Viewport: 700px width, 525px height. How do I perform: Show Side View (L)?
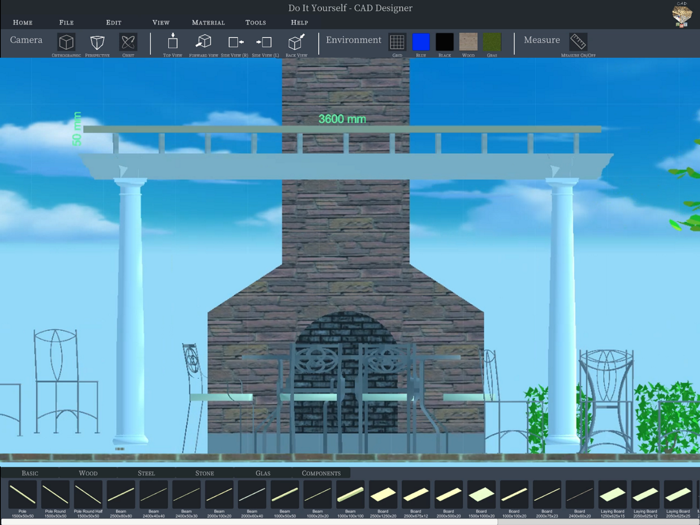coord(265,42)
